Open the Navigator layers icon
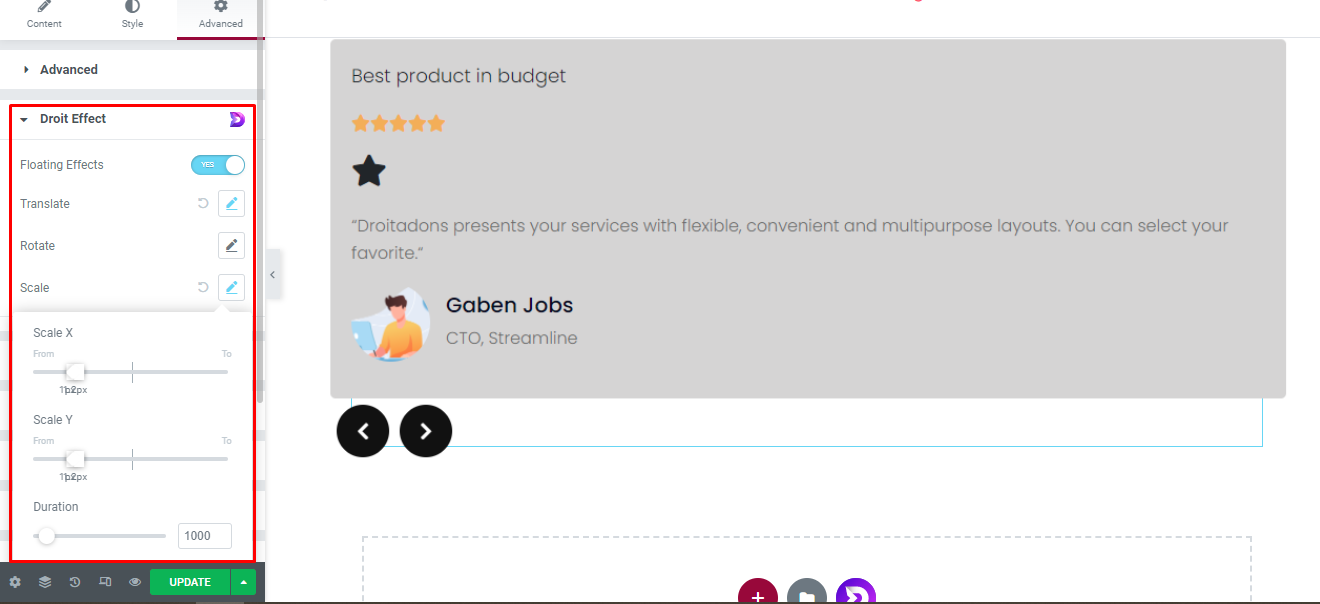 click(45, 582)
